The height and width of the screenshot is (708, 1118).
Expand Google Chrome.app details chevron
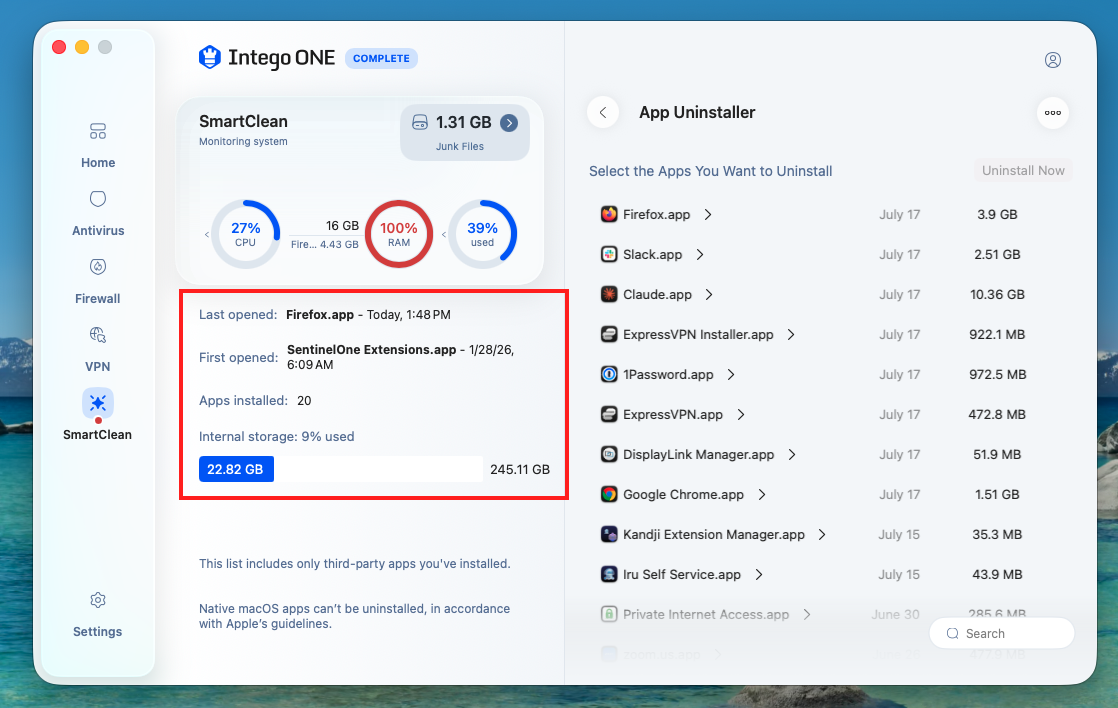tap(761, 494)
